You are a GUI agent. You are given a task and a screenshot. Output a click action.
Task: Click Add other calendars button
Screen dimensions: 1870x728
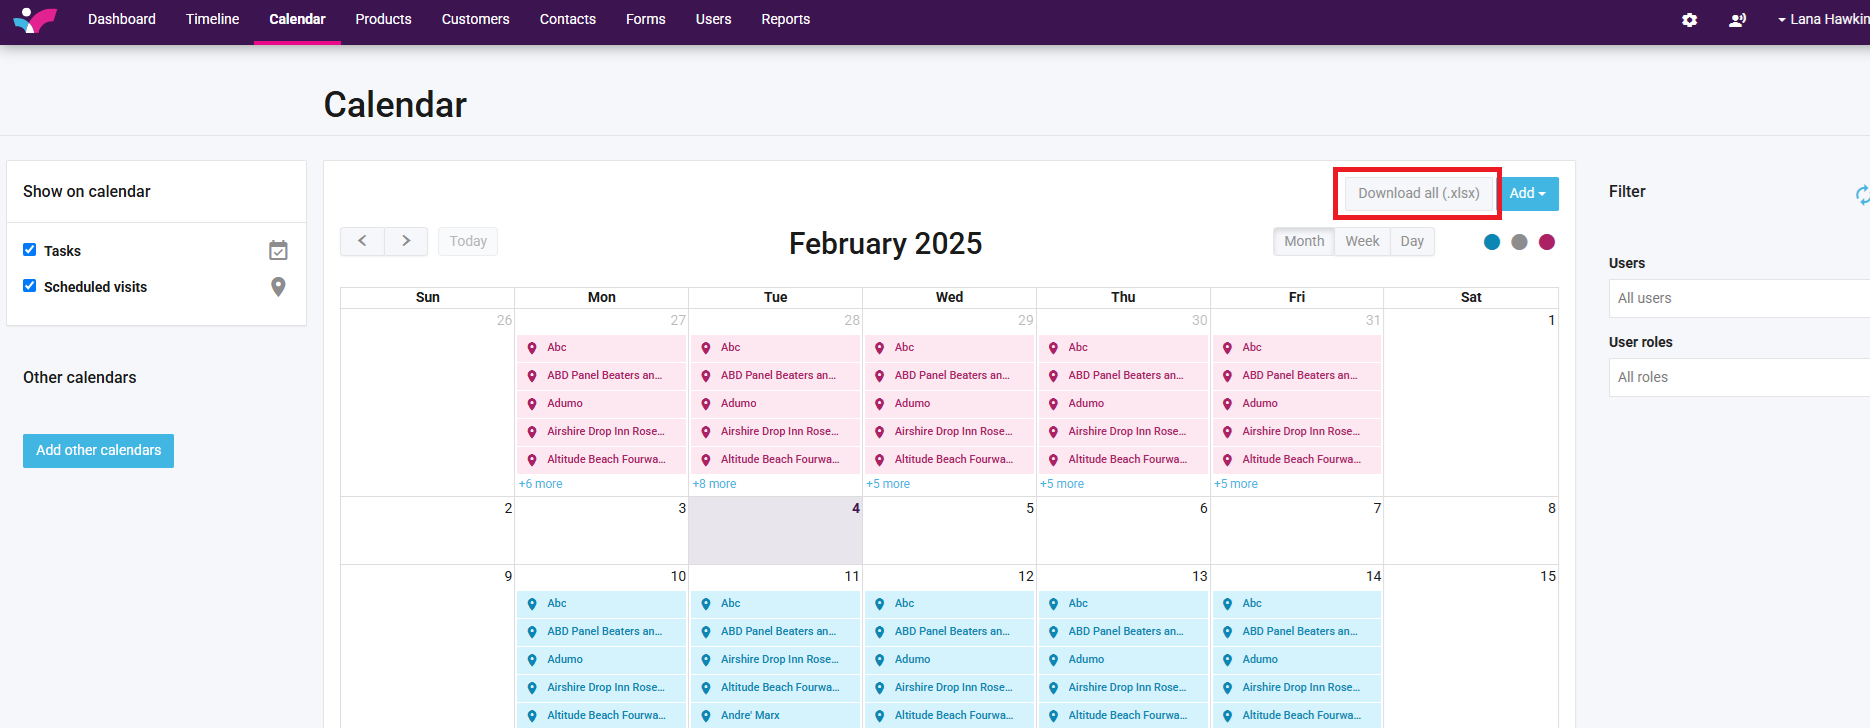pos(98,450)
